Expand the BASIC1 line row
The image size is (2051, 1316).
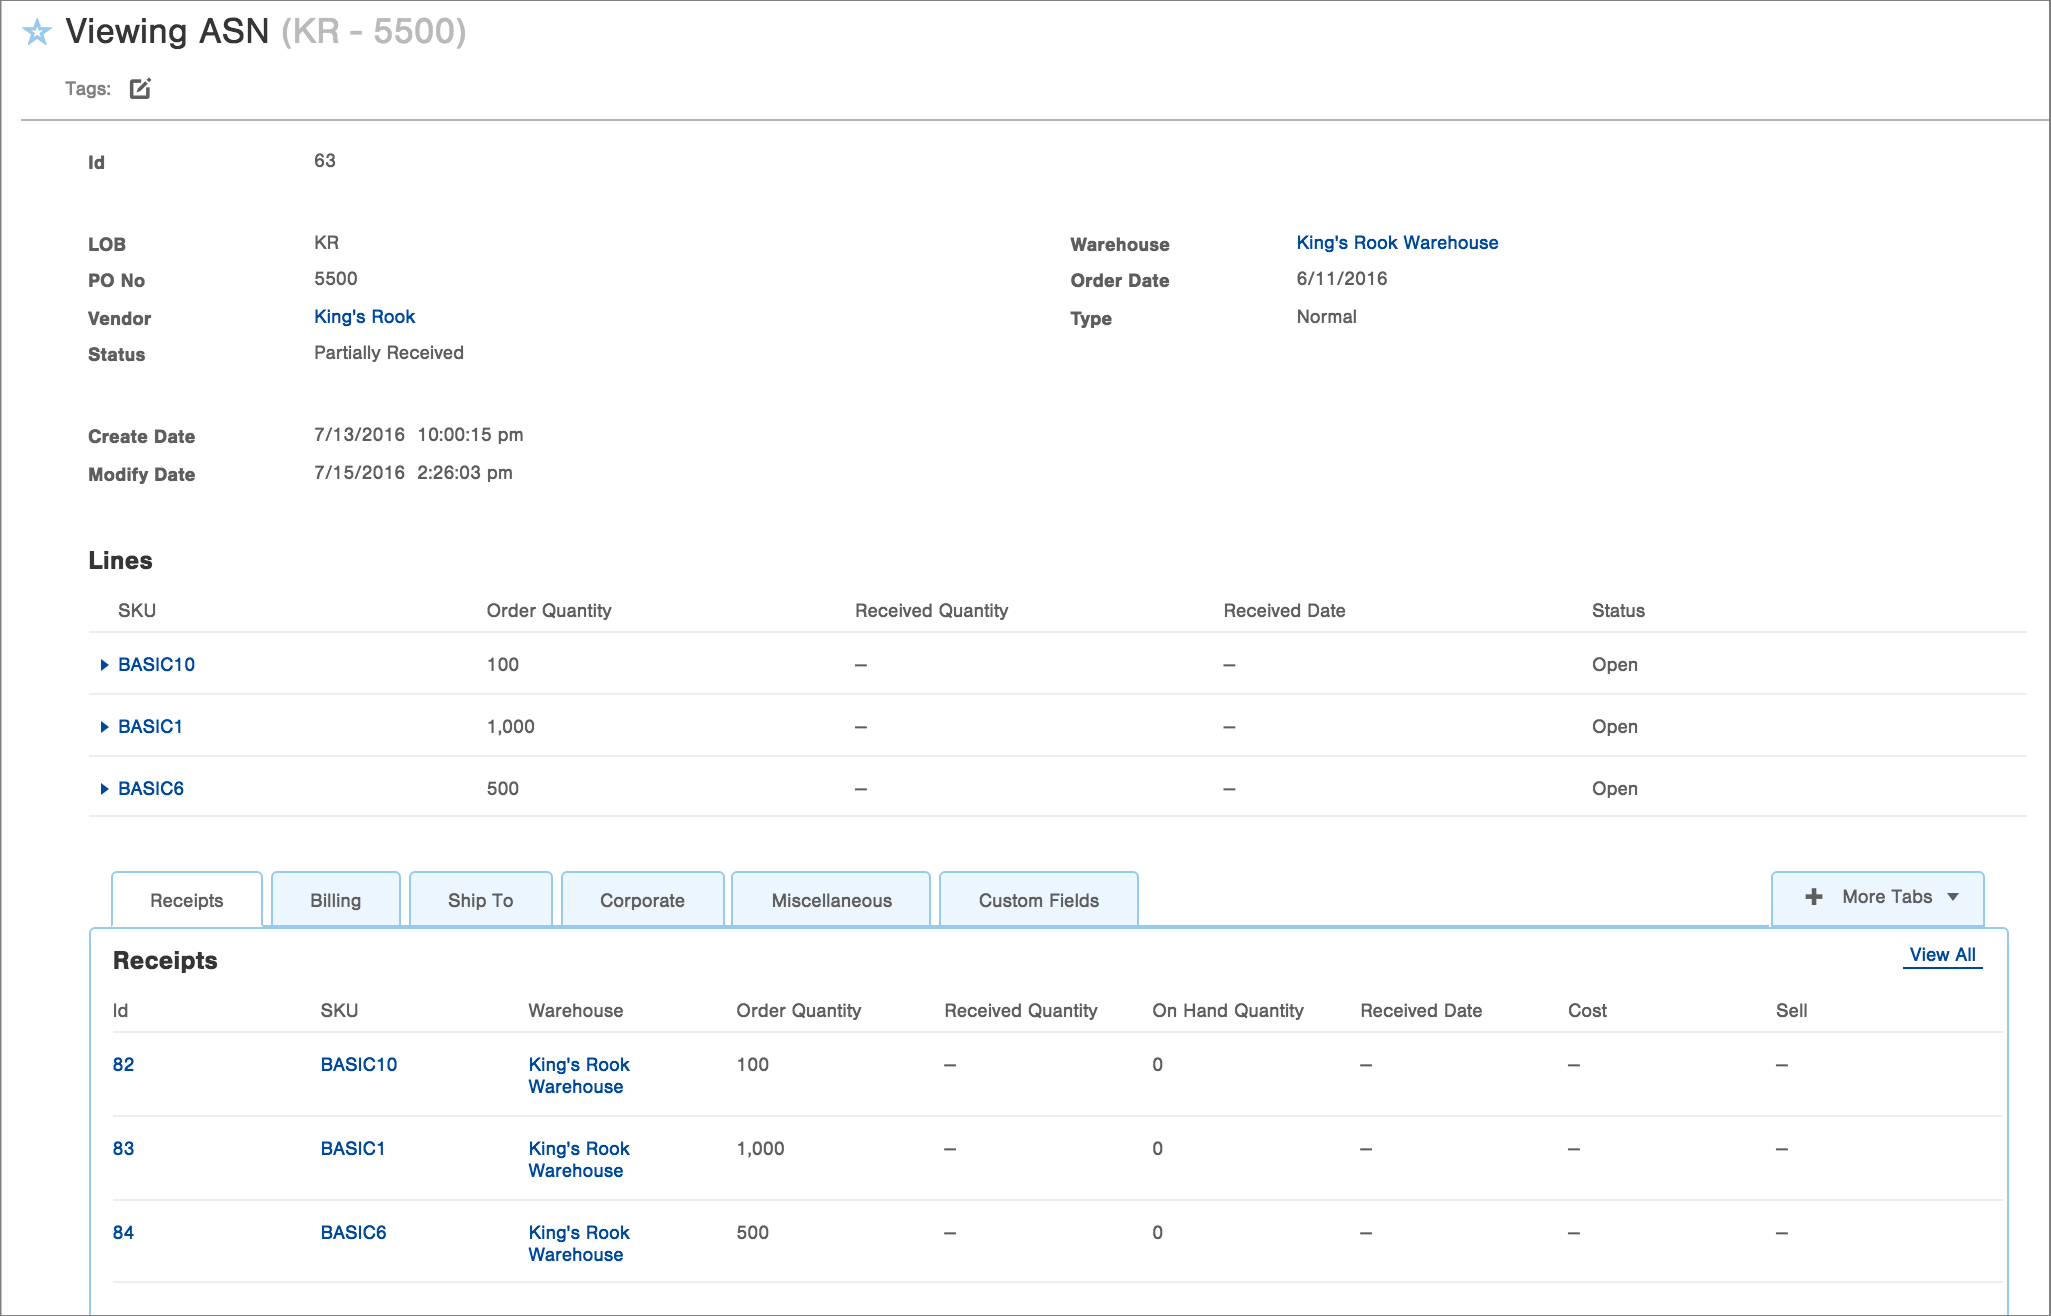tap(104, 727)
